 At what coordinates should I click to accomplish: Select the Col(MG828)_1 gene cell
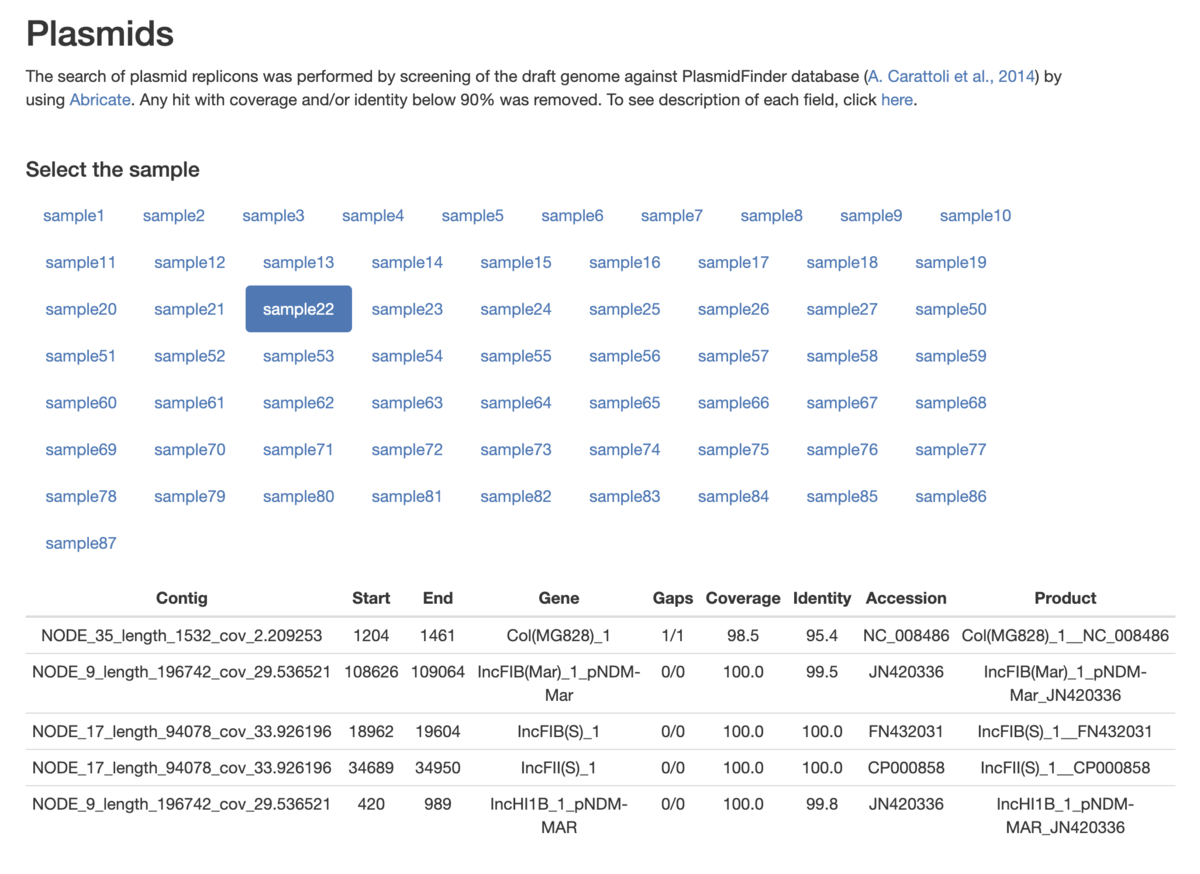559,635
